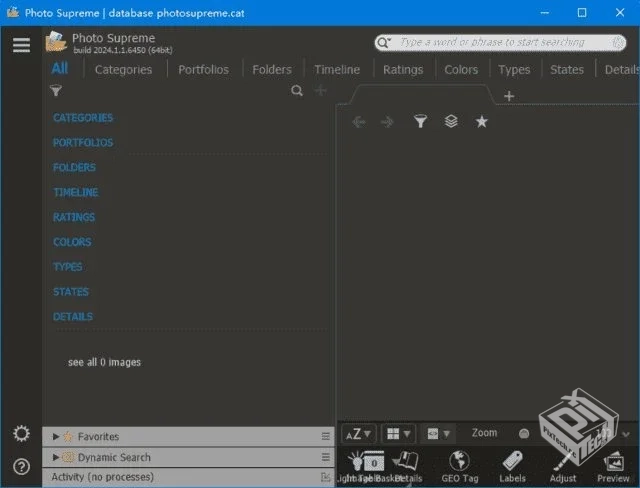Open the Details book icon
Screen dimensions: 640x488
407,464
